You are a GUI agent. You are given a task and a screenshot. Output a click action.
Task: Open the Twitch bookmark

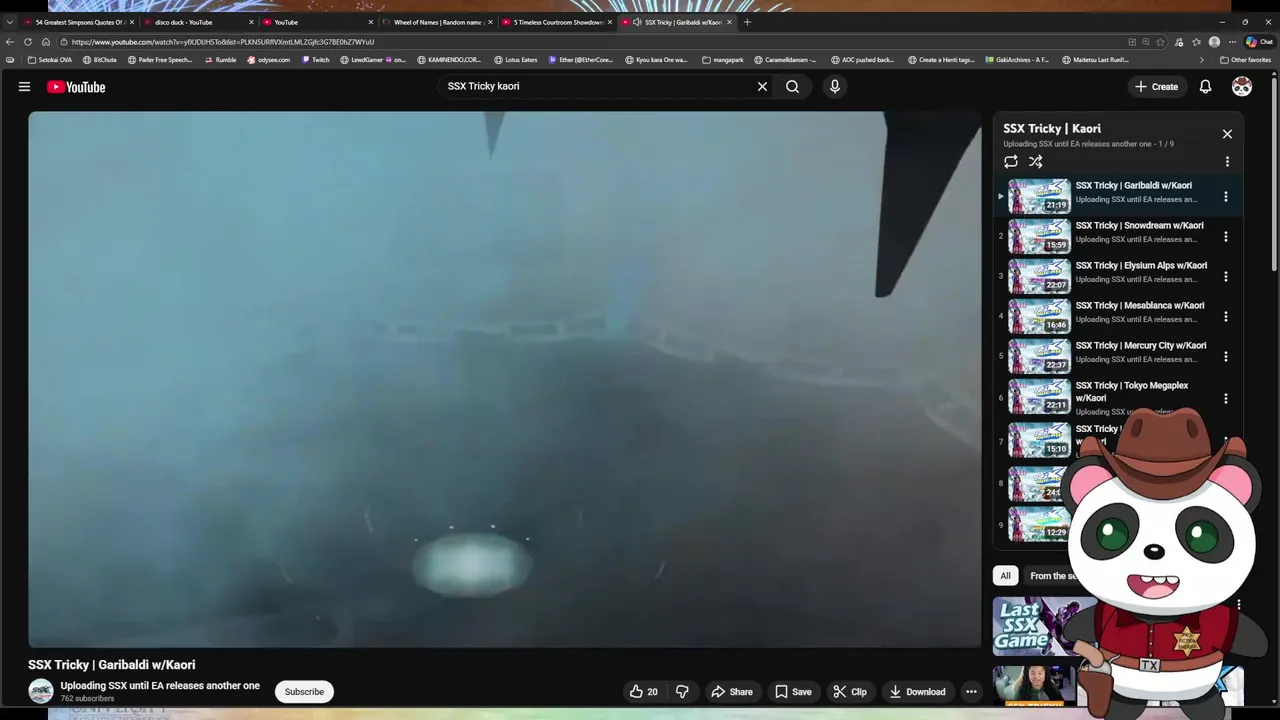315,60
